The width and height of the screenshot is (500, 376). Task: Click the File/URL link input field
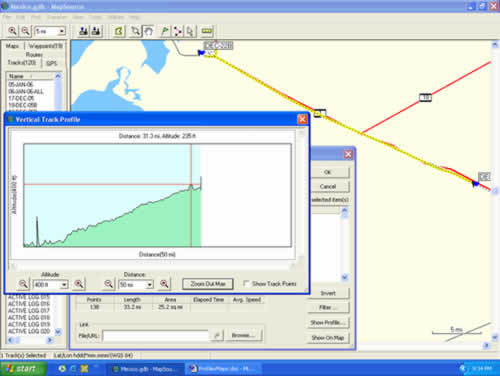tap(156, 336)
